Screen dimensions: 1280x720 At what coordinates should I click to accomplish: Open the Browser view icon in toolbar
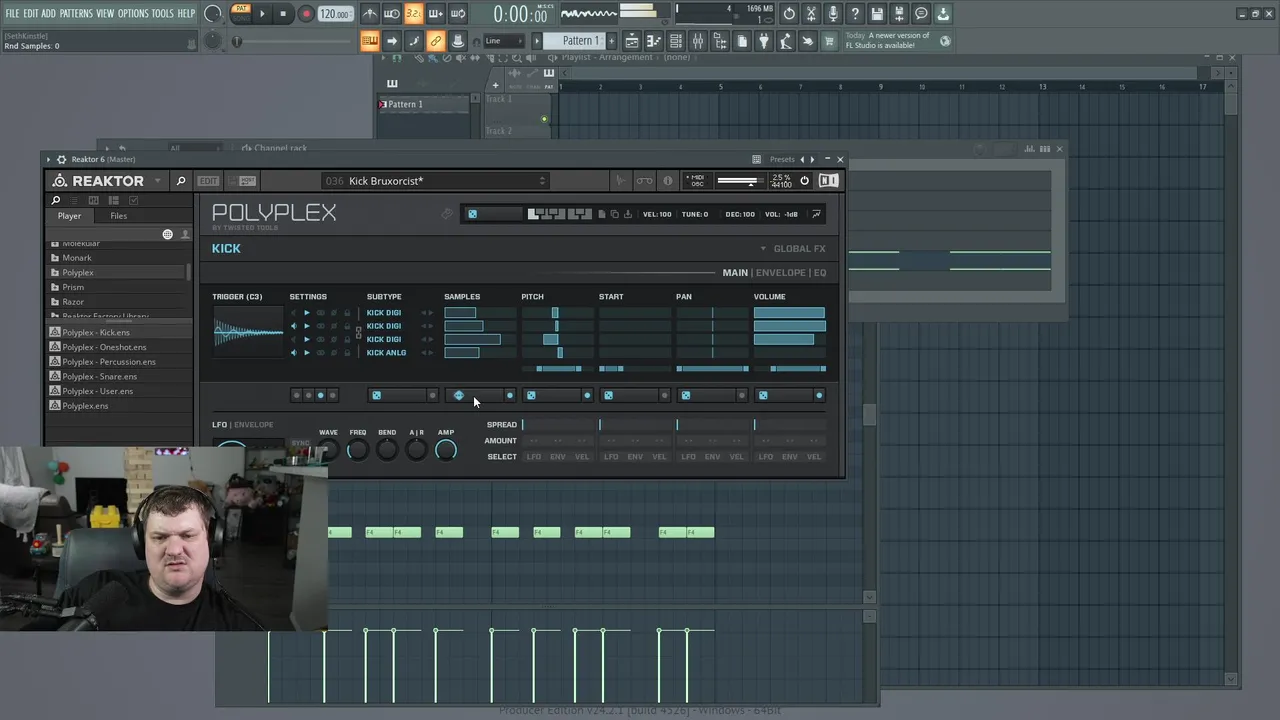pyautogui.click(x=720, y=41)
